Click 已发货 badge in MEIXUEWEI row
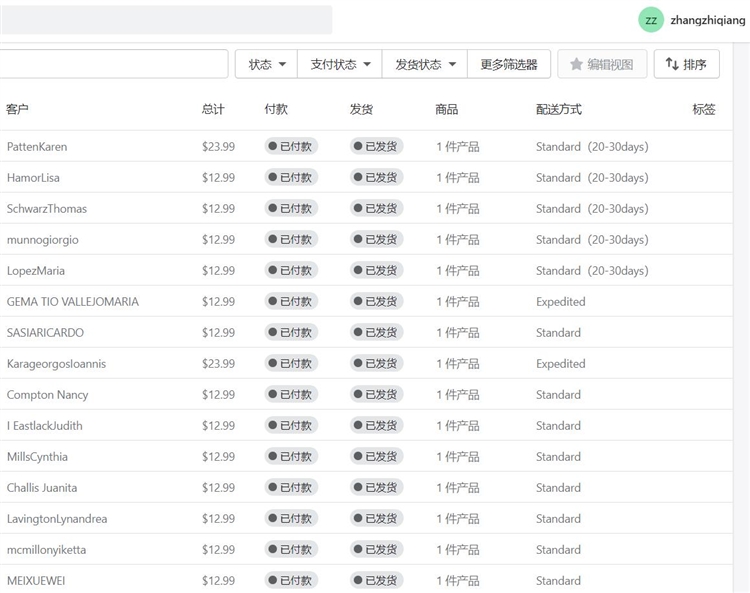Screen dimensions: 750x593 [x=376, y=581]
